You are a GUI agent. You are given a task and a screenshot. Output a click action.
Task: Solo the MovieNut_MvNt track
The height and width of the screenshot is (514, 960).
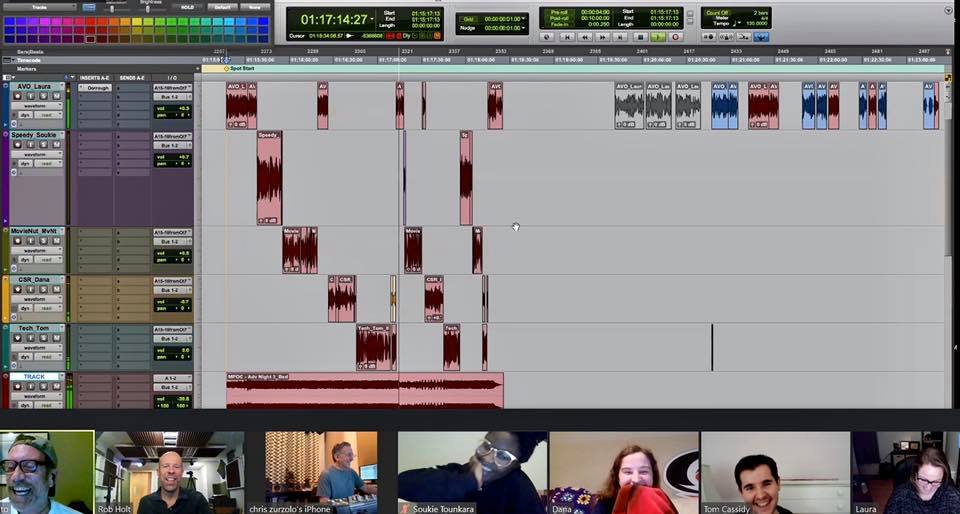[x=43, y=241]
